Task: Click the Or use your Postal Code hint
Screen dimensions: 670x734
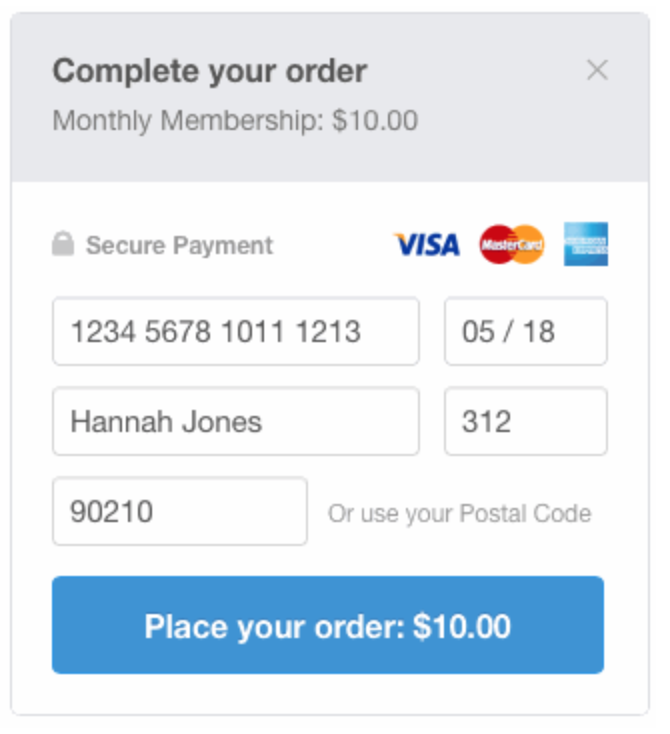Action: [x=459, y=514]
